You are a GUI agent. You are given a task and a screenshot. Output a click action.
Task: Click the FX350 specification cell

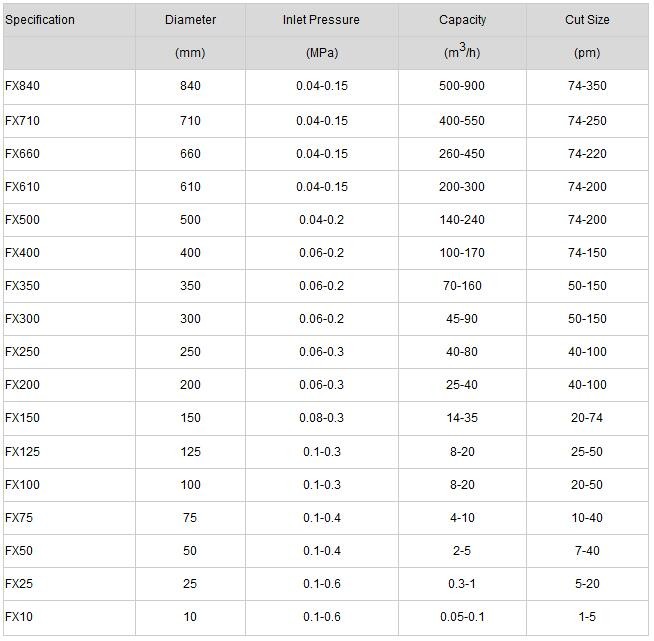point(22,286)
